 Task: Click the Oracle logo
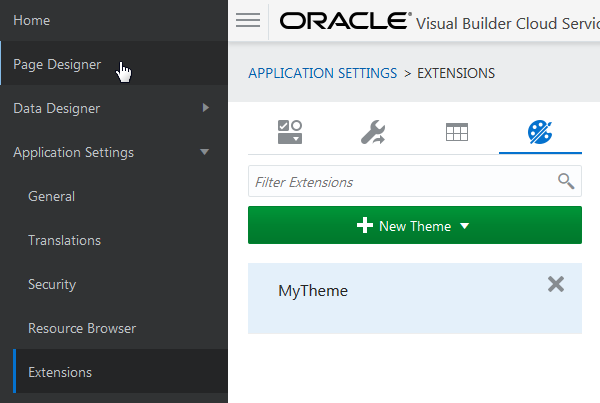(346, 21)
